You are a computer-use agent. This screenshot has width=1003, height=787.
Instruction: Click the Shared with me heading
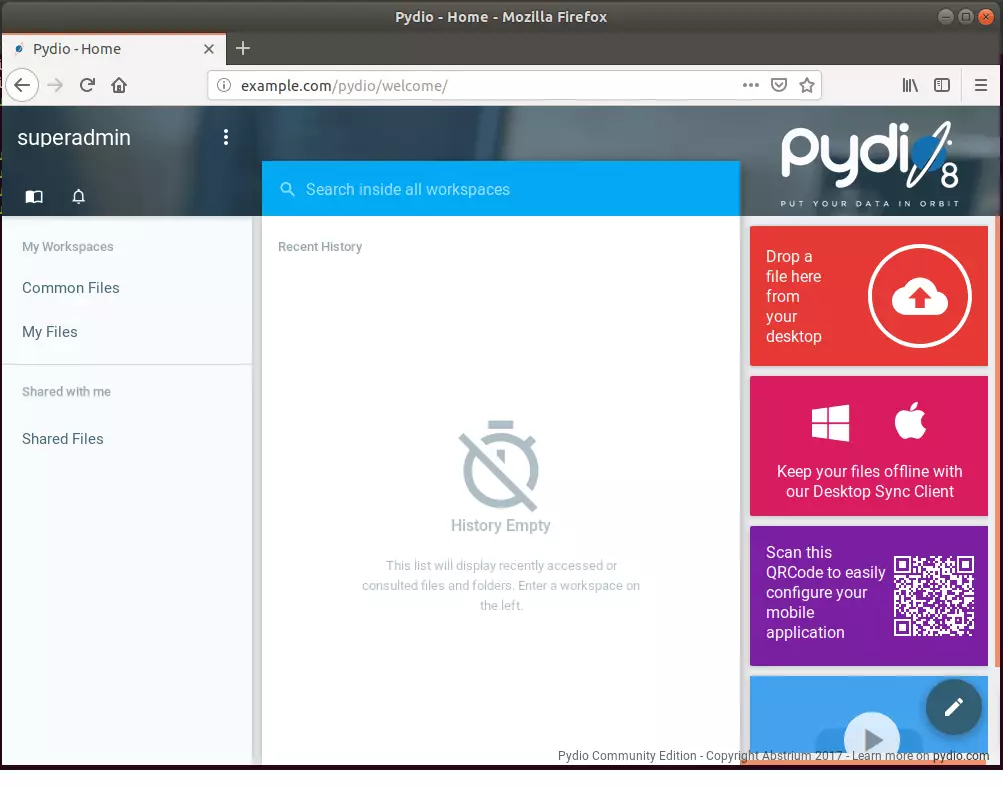pos(67,392)
